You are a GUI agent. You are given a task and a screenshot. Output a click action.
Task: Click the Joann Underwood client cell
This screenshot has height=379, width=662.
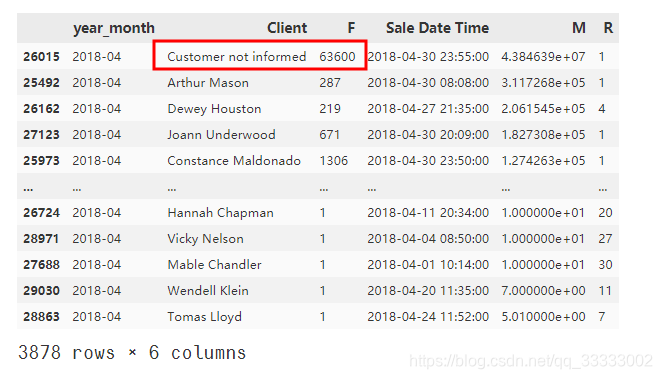tap(221, 135)
